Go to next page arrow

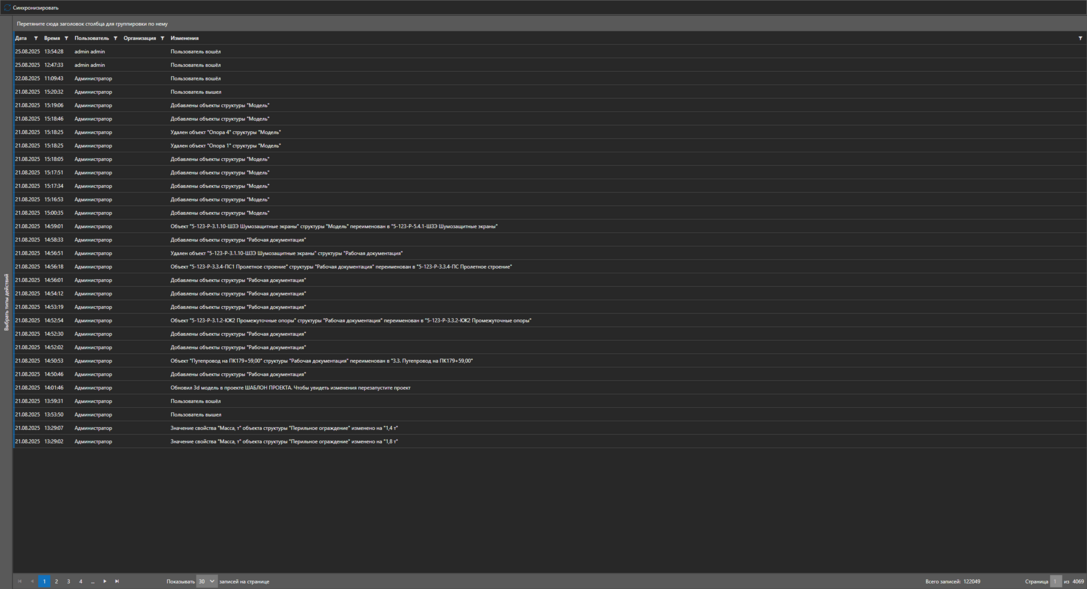coord(105,581)
